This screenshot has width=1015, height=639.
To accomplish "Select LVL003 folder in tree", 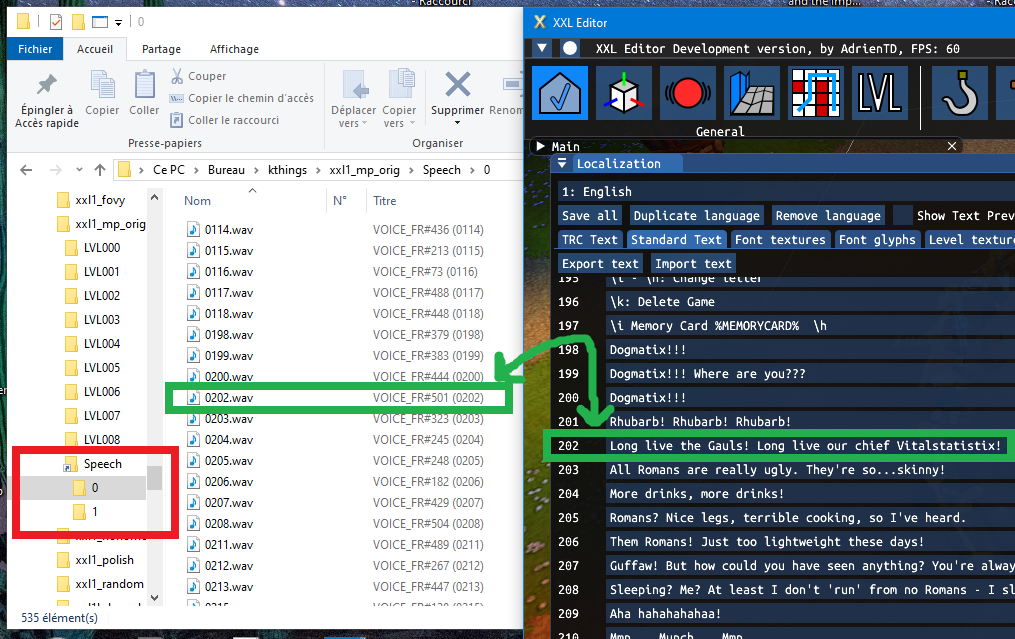I will click(102, 320).
